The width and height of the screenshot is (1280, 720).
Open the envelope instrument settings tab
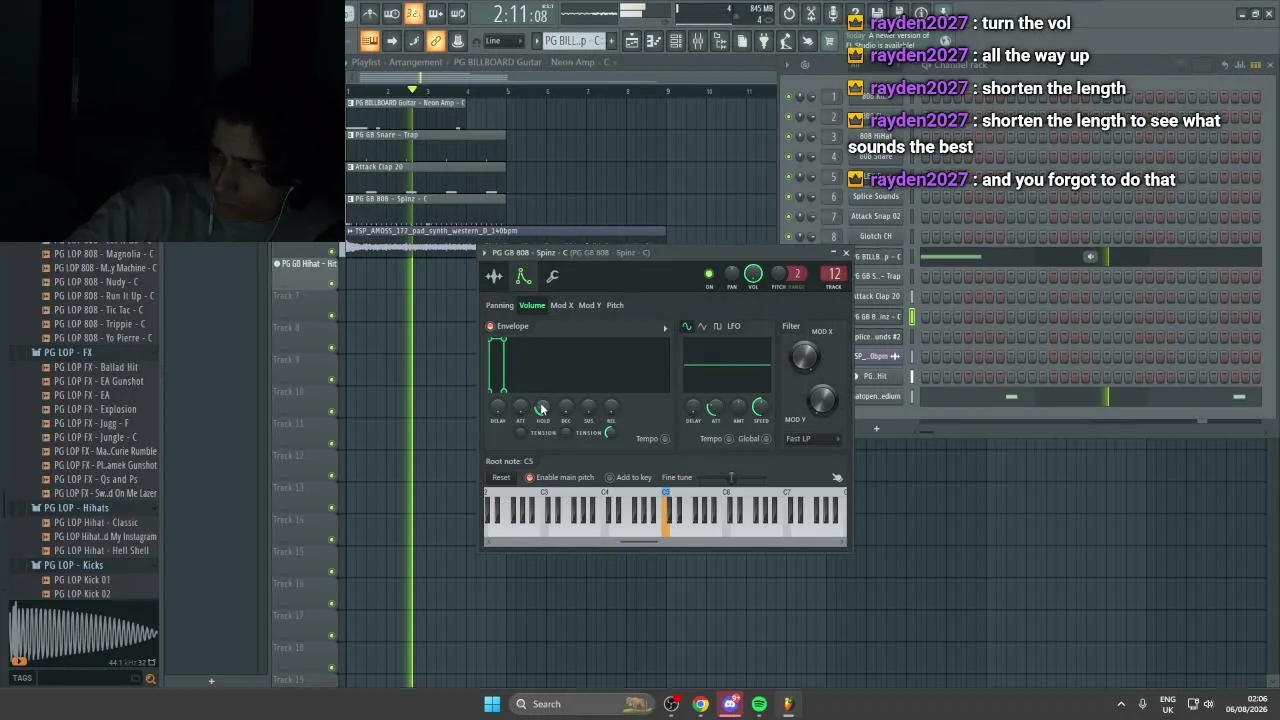(x=523, y=277)
